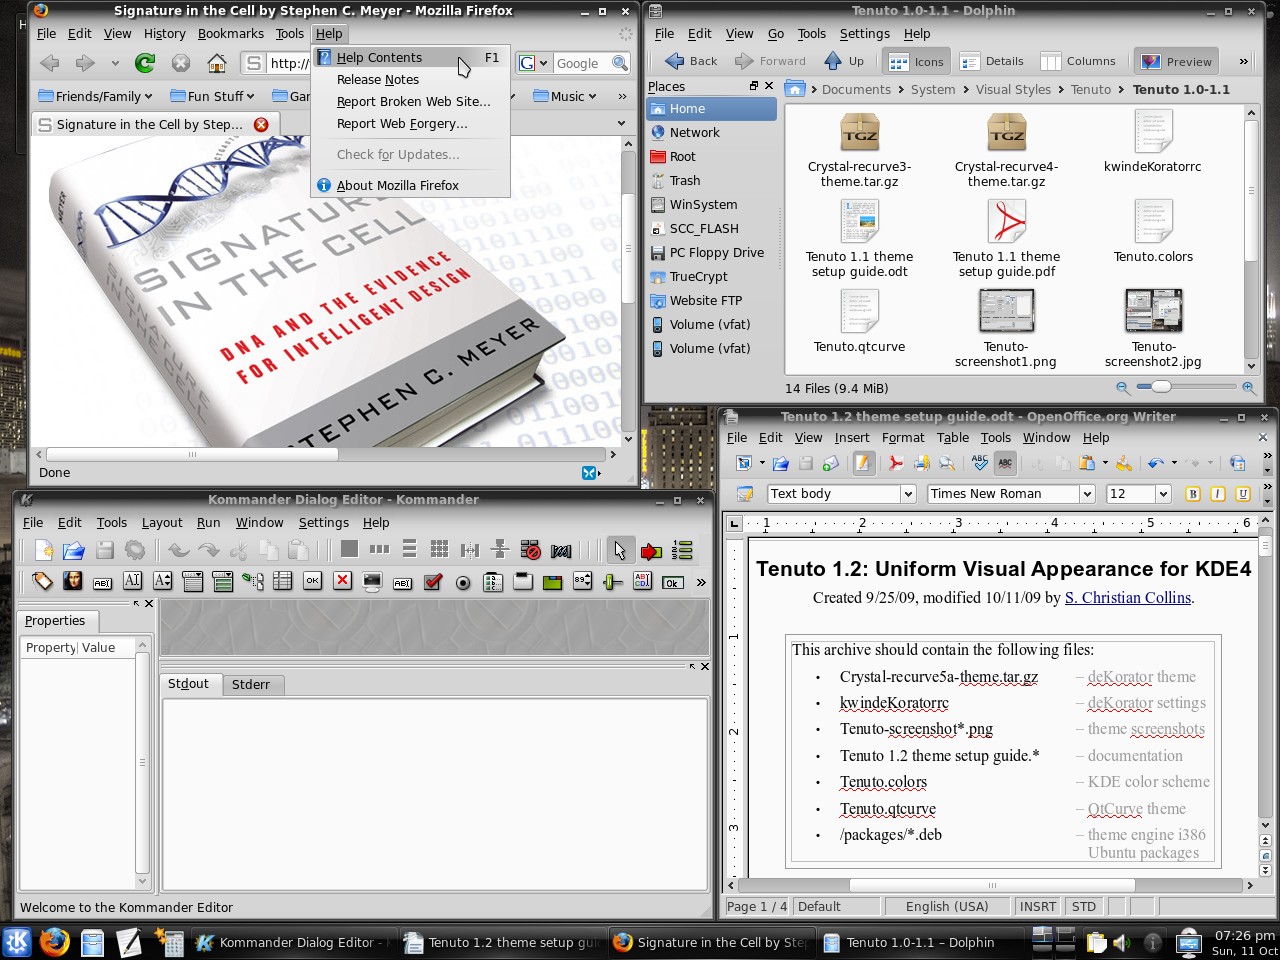Open the Text body paragraph style dropdown

coord(908,493)
